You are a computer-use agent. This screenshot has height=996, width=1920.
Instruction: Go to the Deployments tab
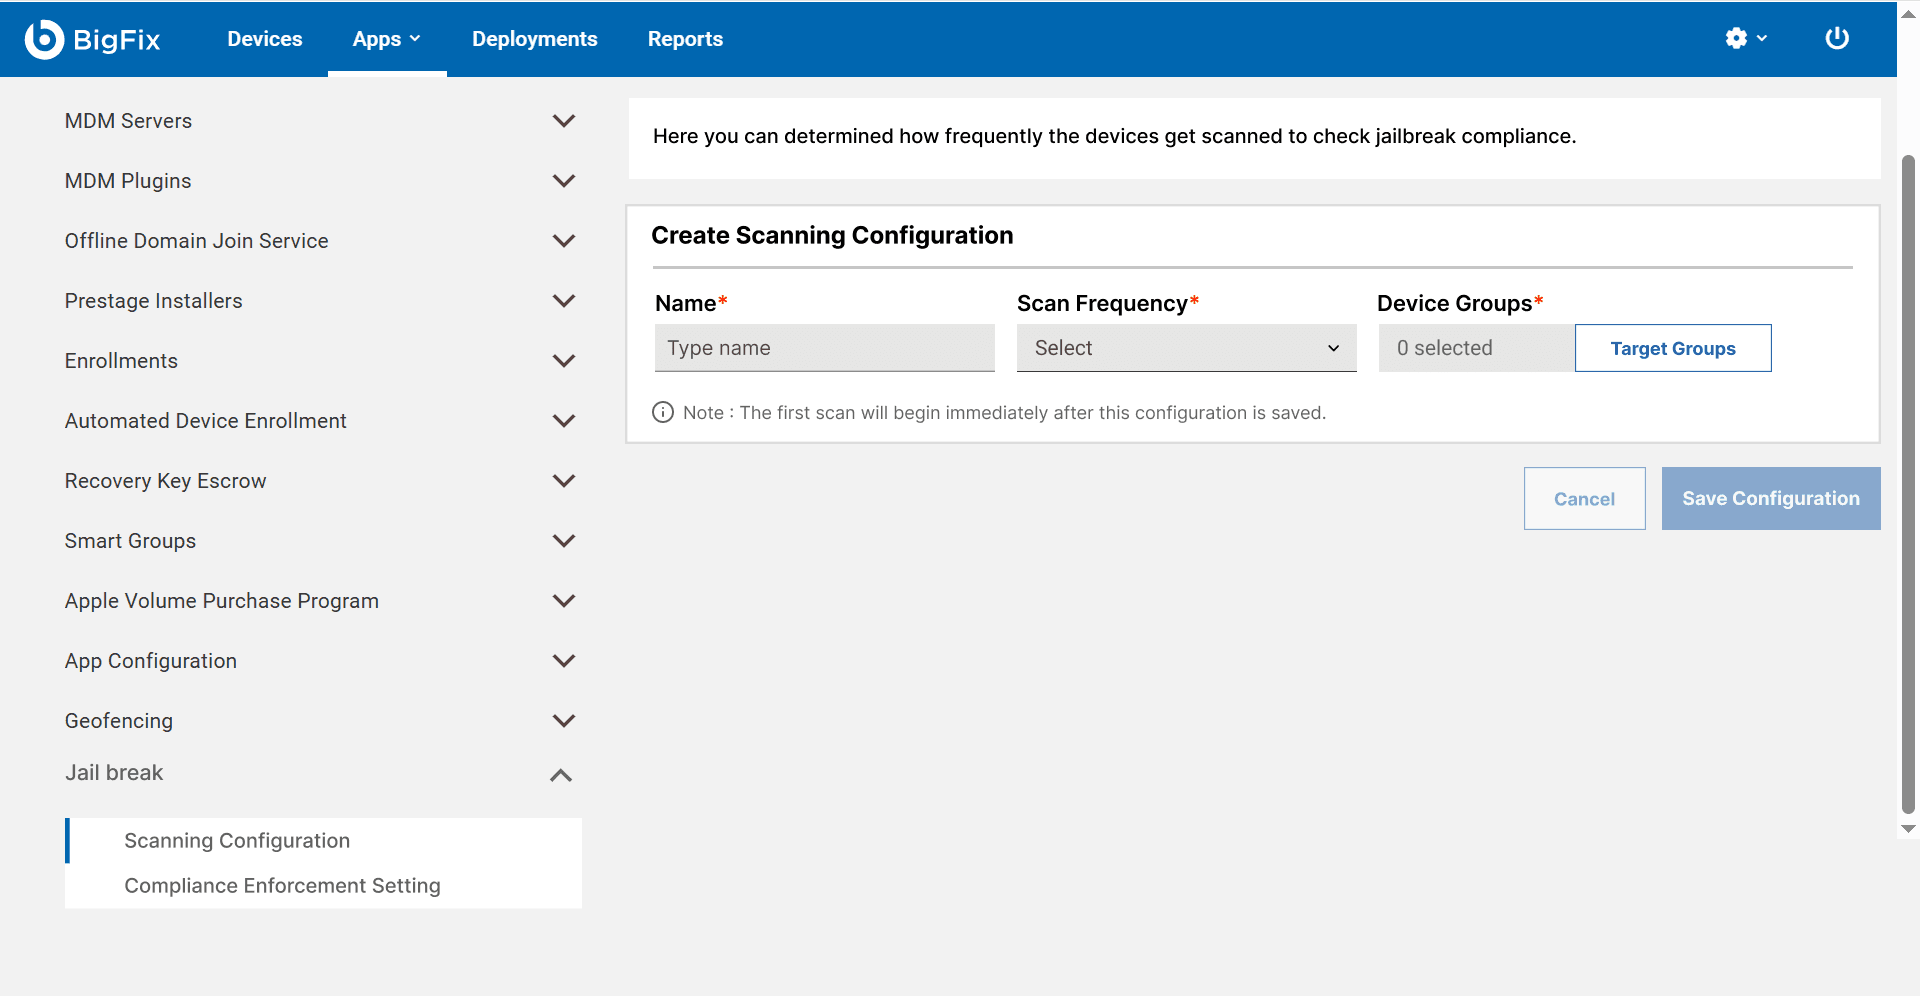pos(535,39)
